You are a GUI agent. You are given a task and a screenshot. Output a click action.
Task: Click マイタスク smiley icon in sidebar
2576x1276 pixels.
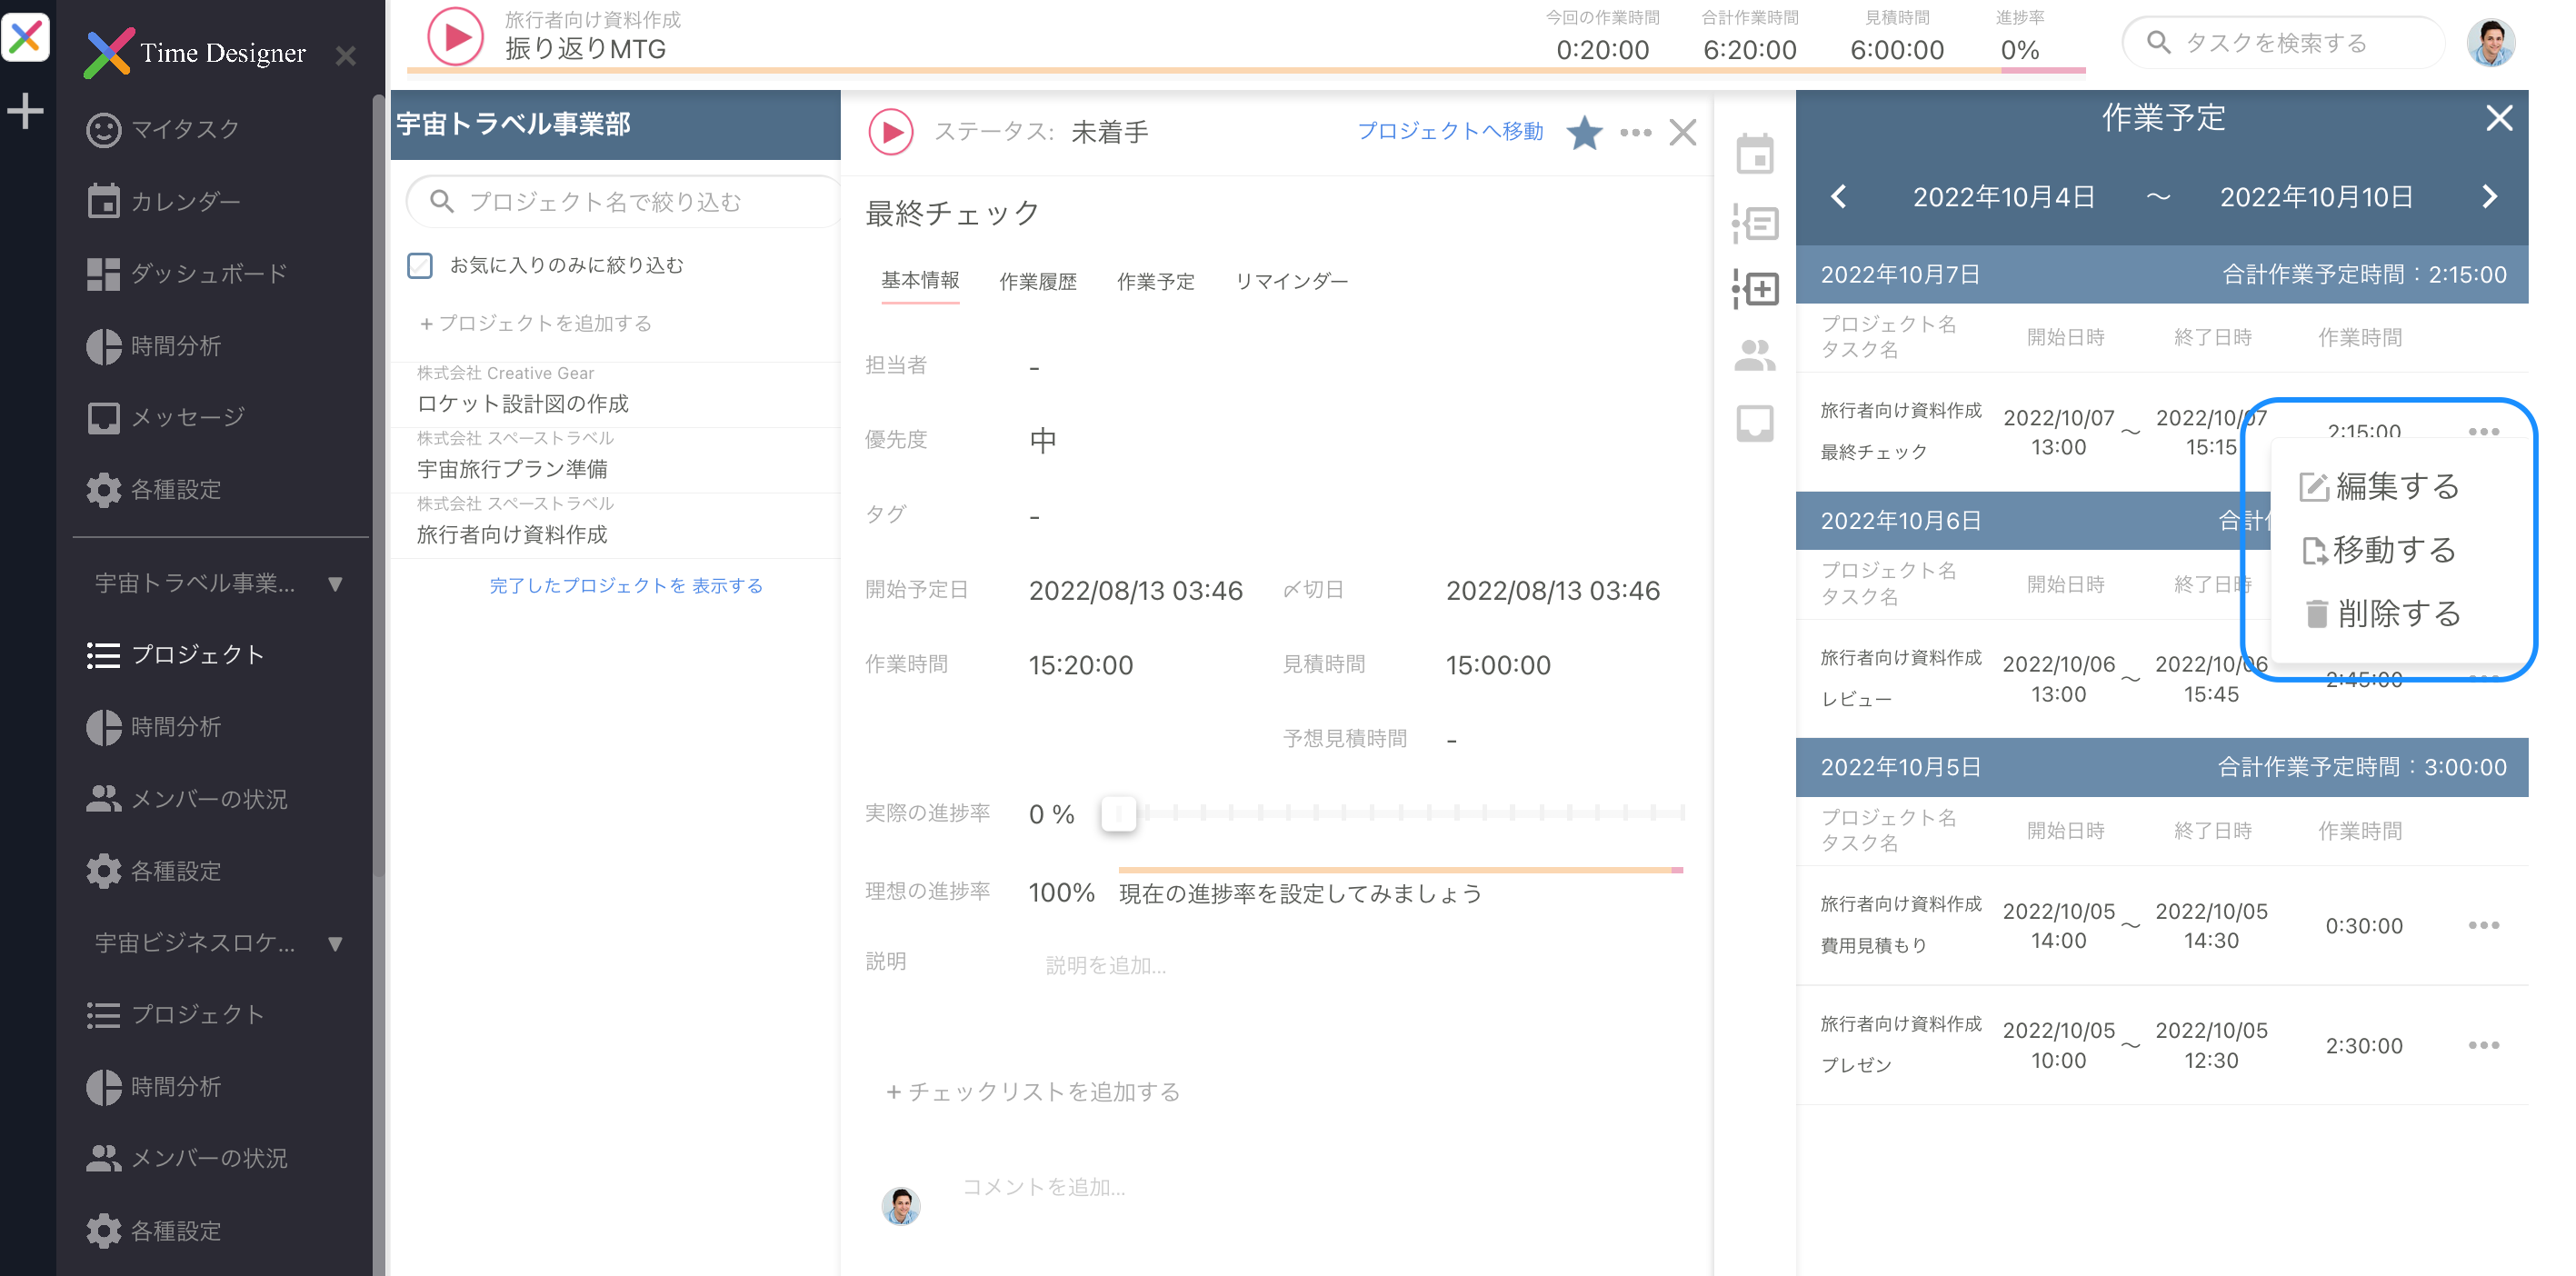pyautogui.click(x=103, y=130)
